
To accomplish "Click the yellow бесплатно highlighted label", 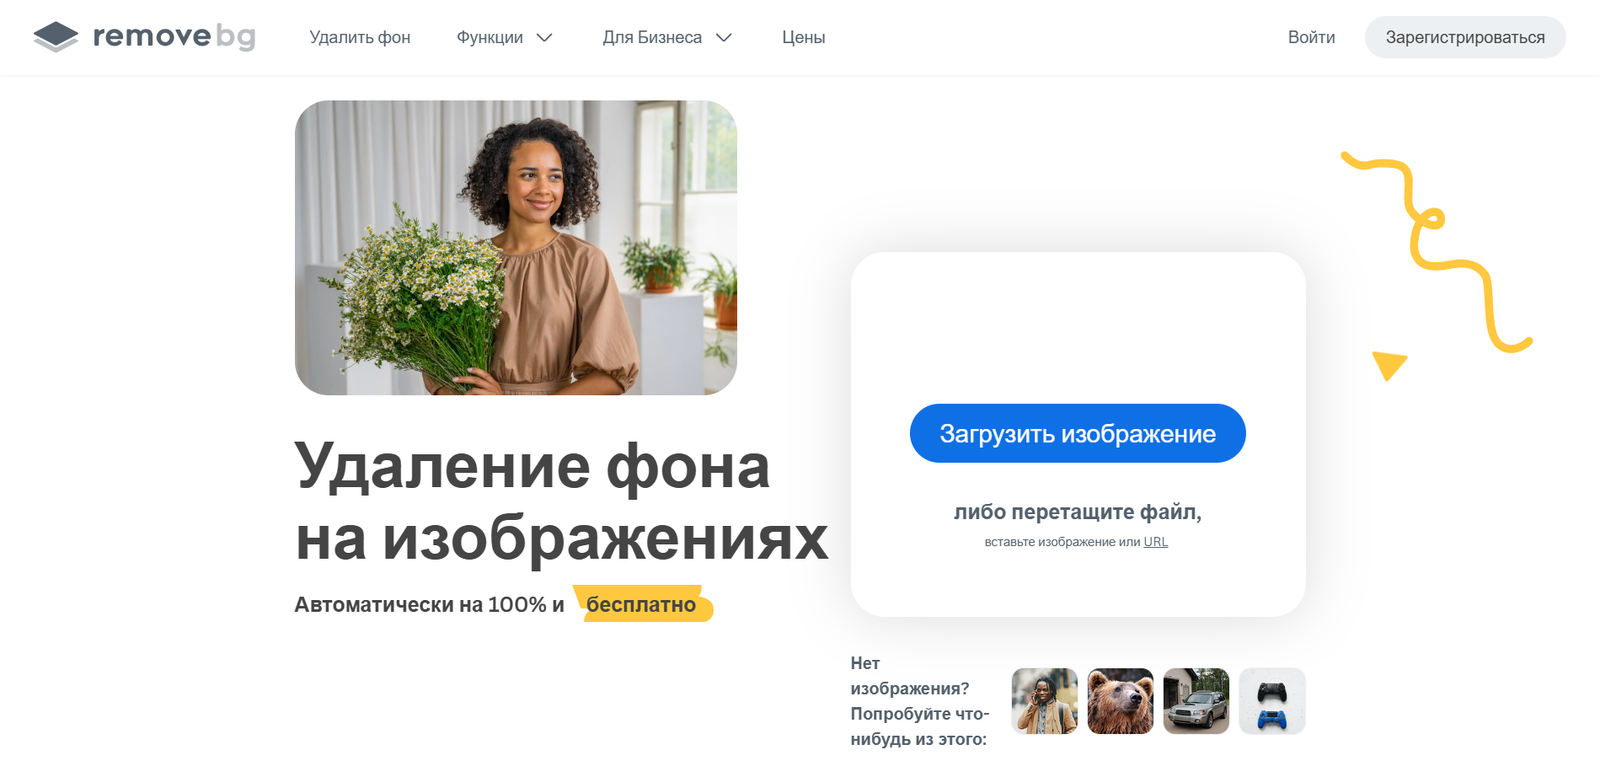I will [x=643, y=604].
